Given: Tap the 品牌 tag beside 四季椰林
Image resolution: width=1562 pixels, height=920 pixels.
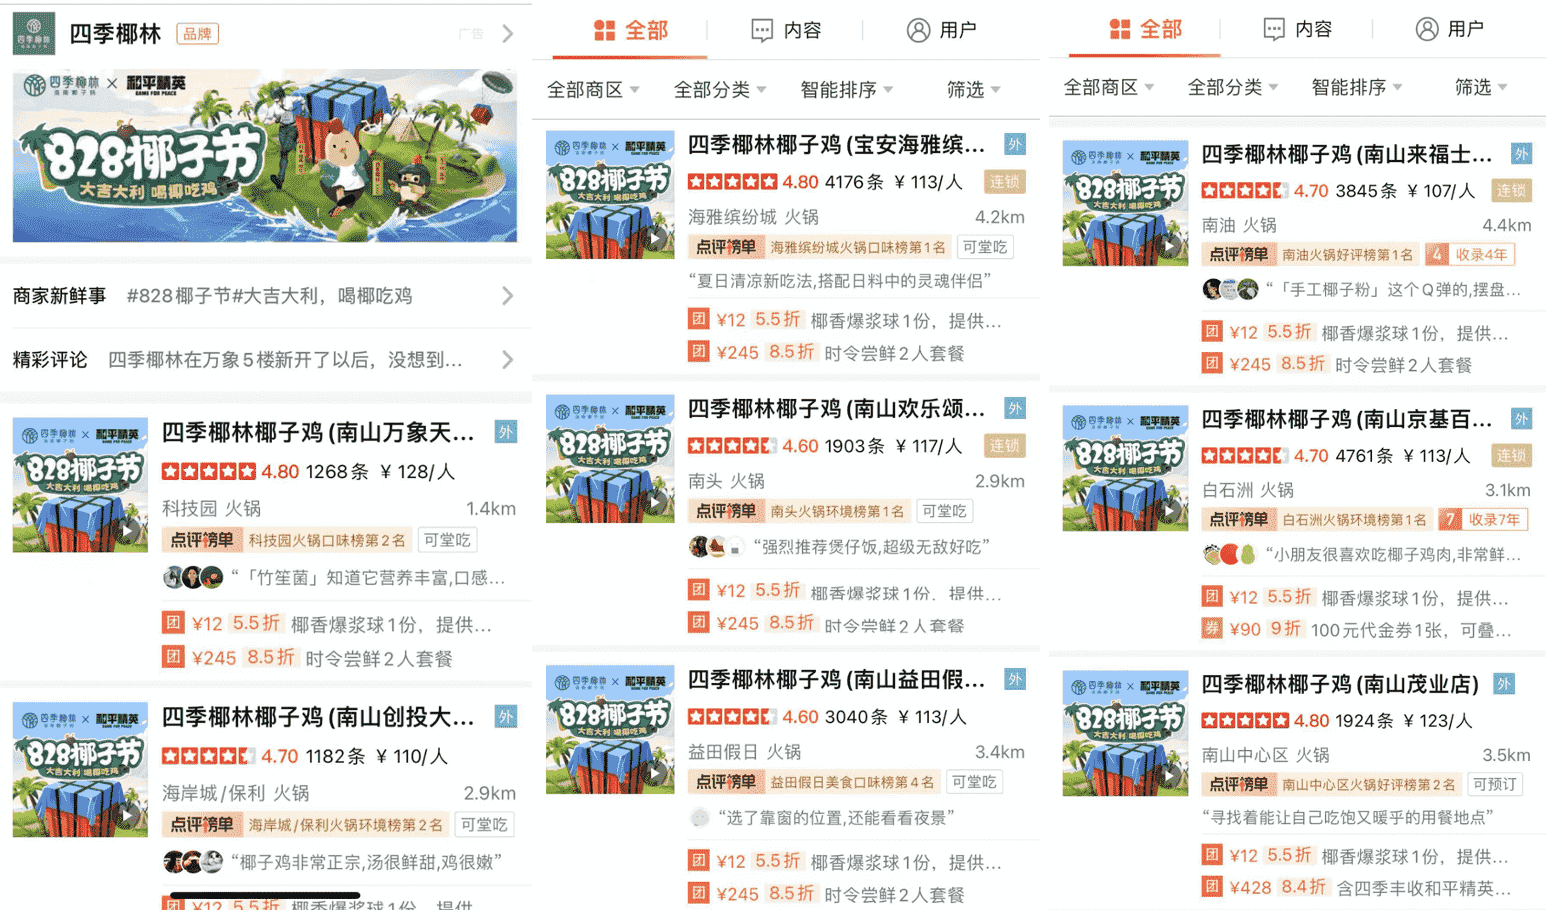Looking at the screenshot, I should 197,34.
